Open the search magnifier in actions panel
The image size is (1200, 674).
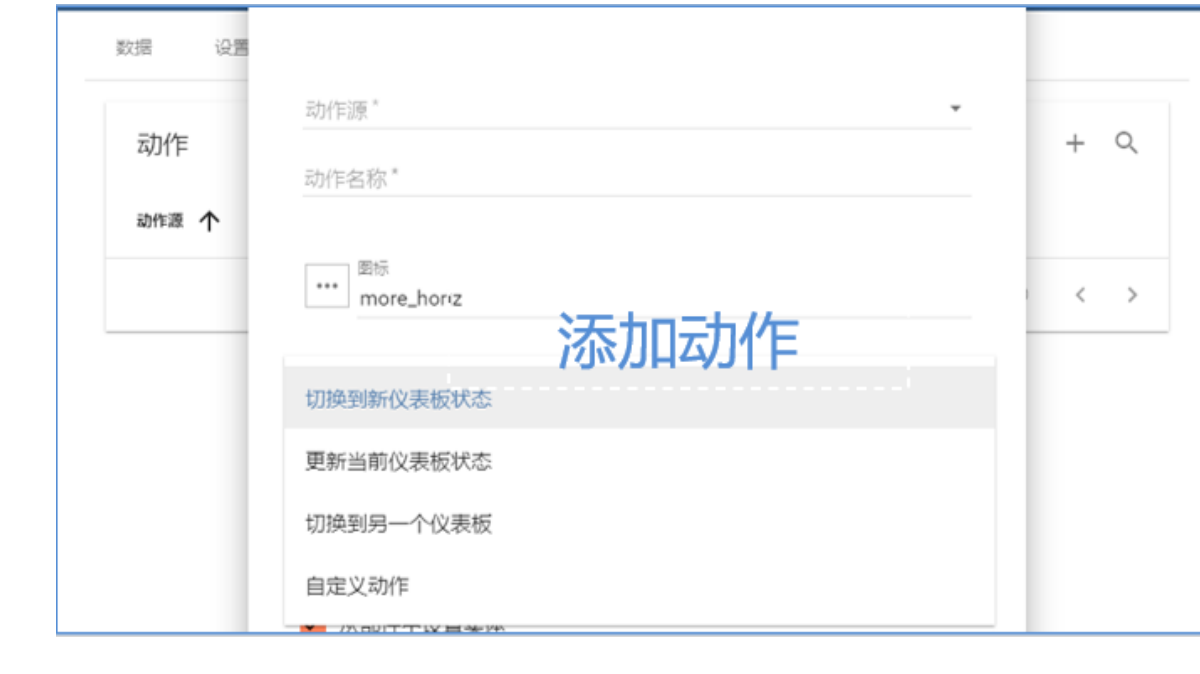point(1127,144)
